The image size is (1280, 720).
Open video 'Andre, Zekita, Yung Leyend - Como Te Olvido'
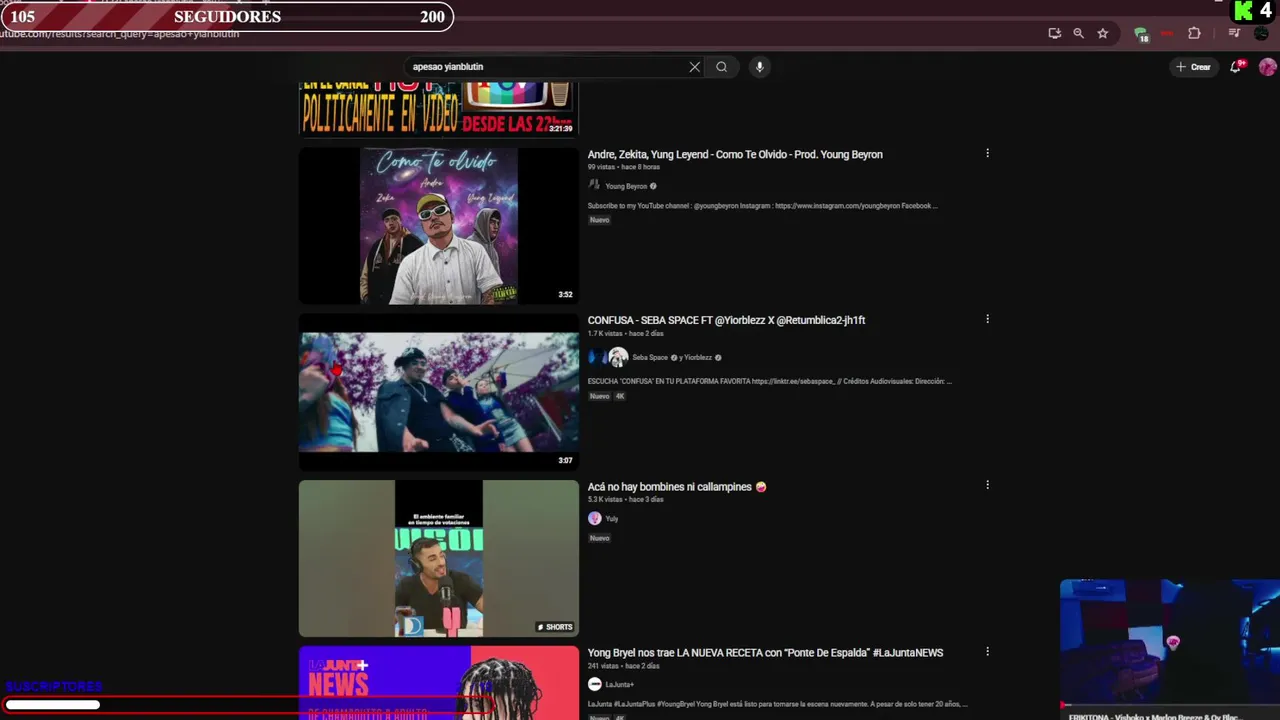735,155
